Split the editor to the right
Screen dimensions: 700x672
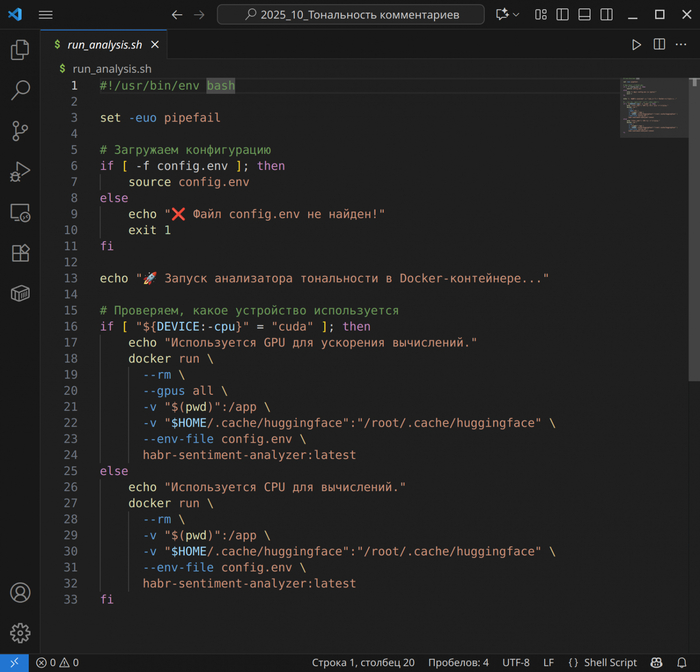point(659,45)
